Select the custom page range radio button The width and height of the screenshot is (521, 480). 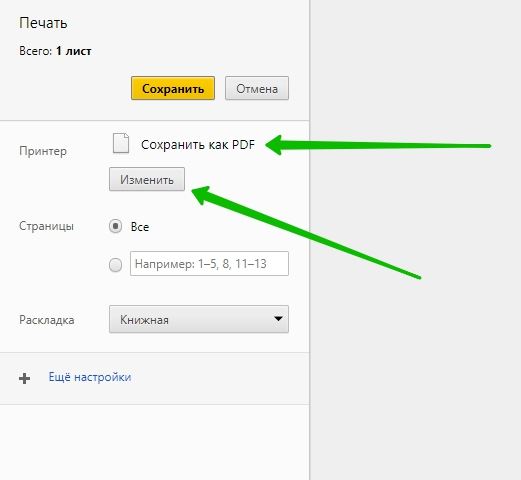115,265
